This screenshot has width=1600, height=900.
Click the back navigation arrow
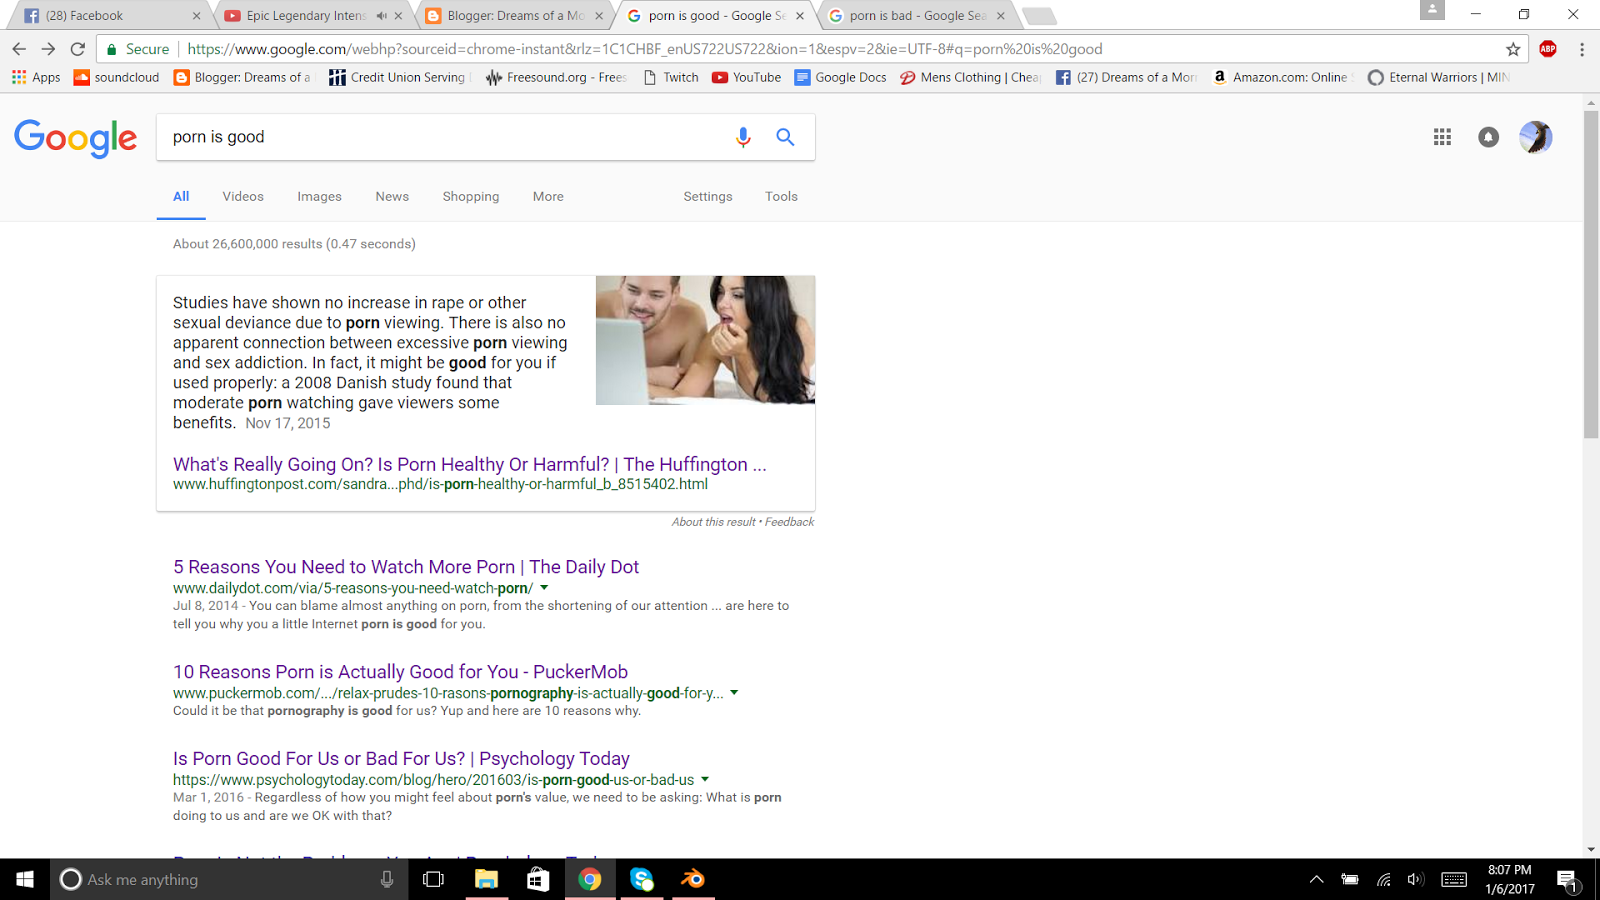19,48
